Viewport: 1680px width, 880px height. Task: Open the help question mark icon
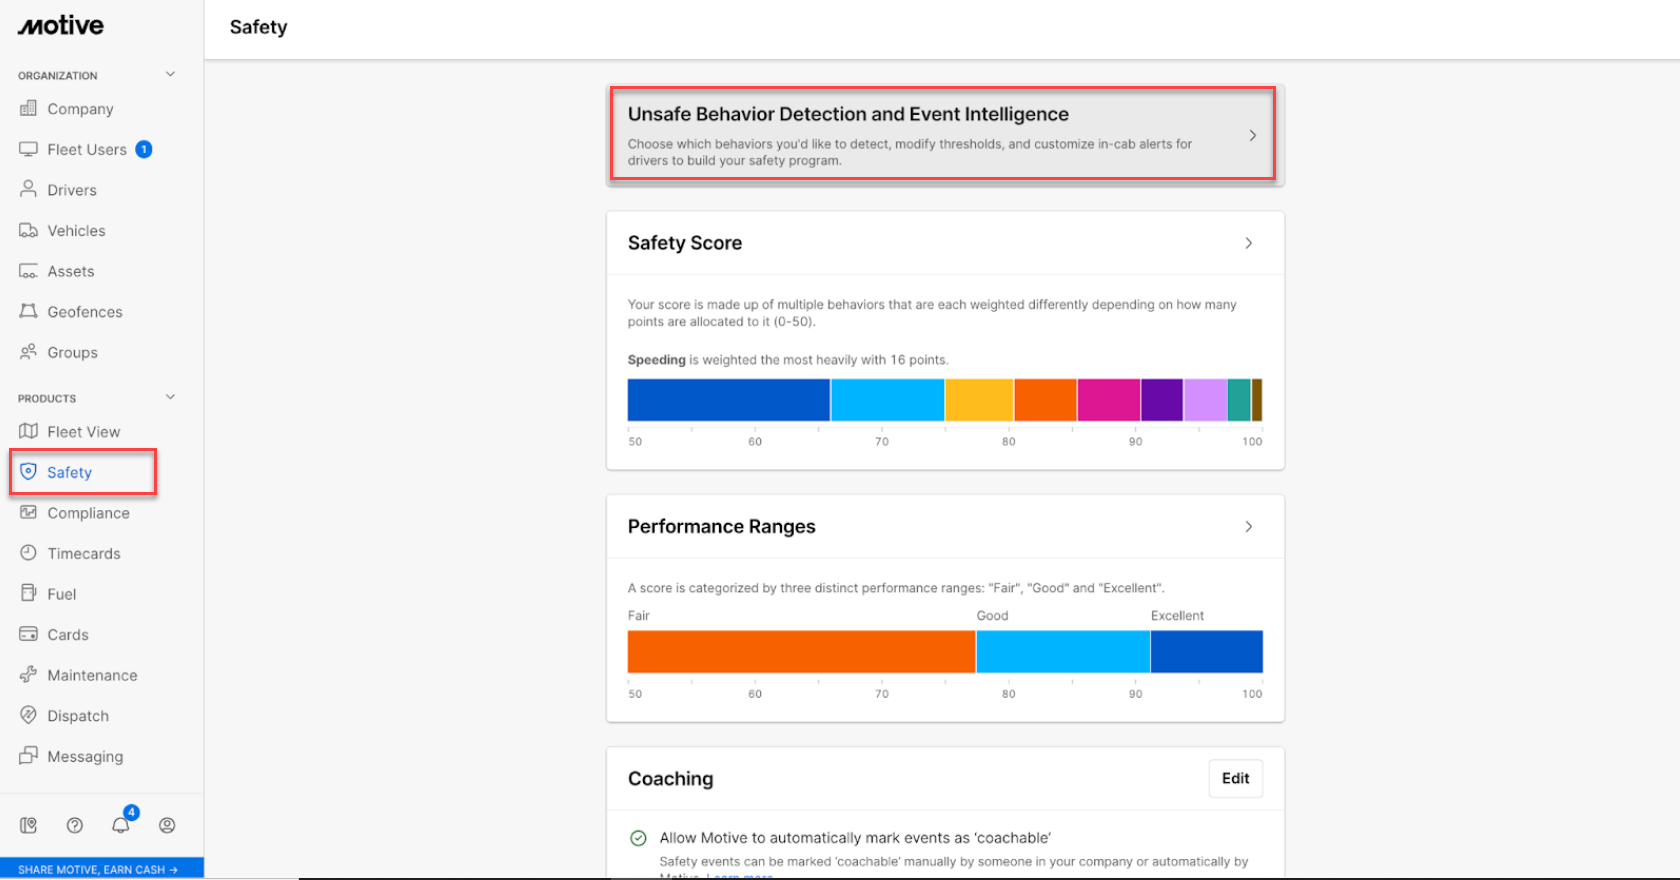[x=75, y=825]
